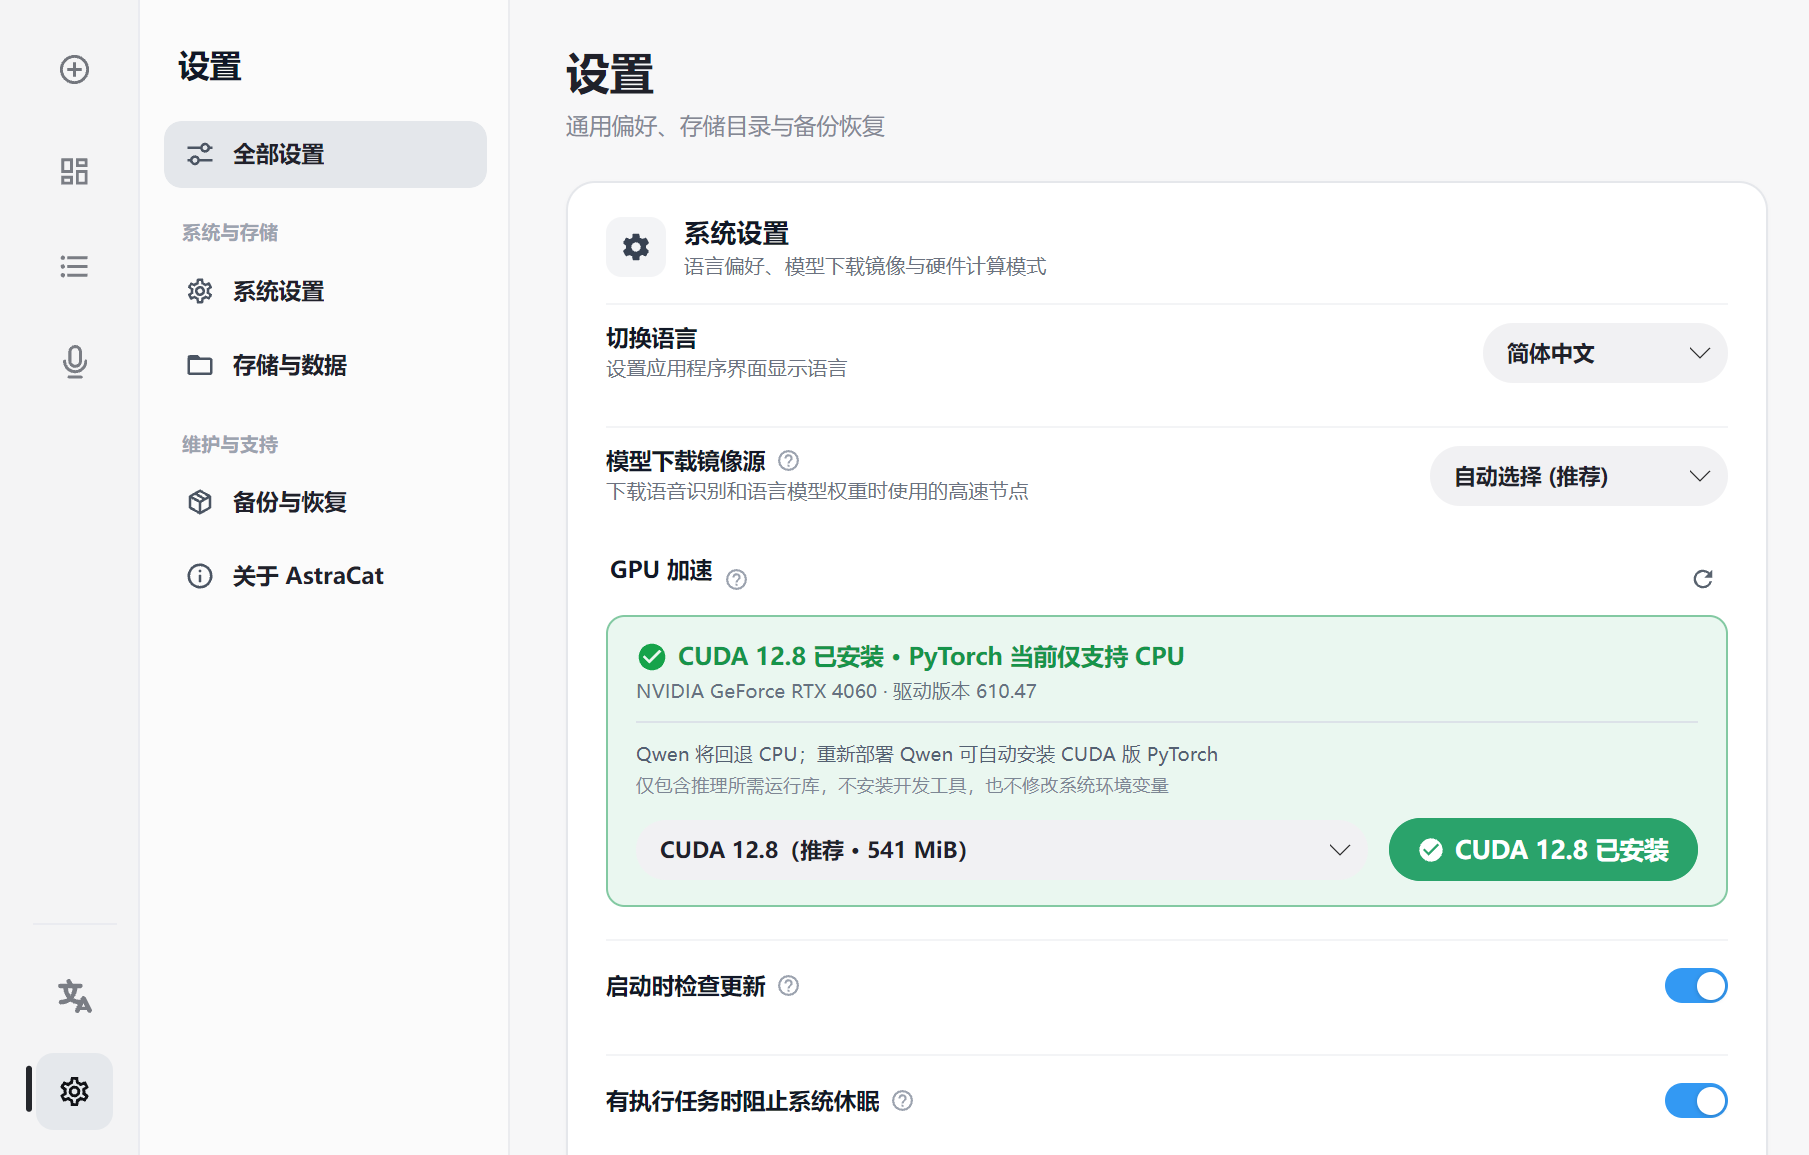Open the dashboard grid icon in sidebar

[x=74, y=171]
